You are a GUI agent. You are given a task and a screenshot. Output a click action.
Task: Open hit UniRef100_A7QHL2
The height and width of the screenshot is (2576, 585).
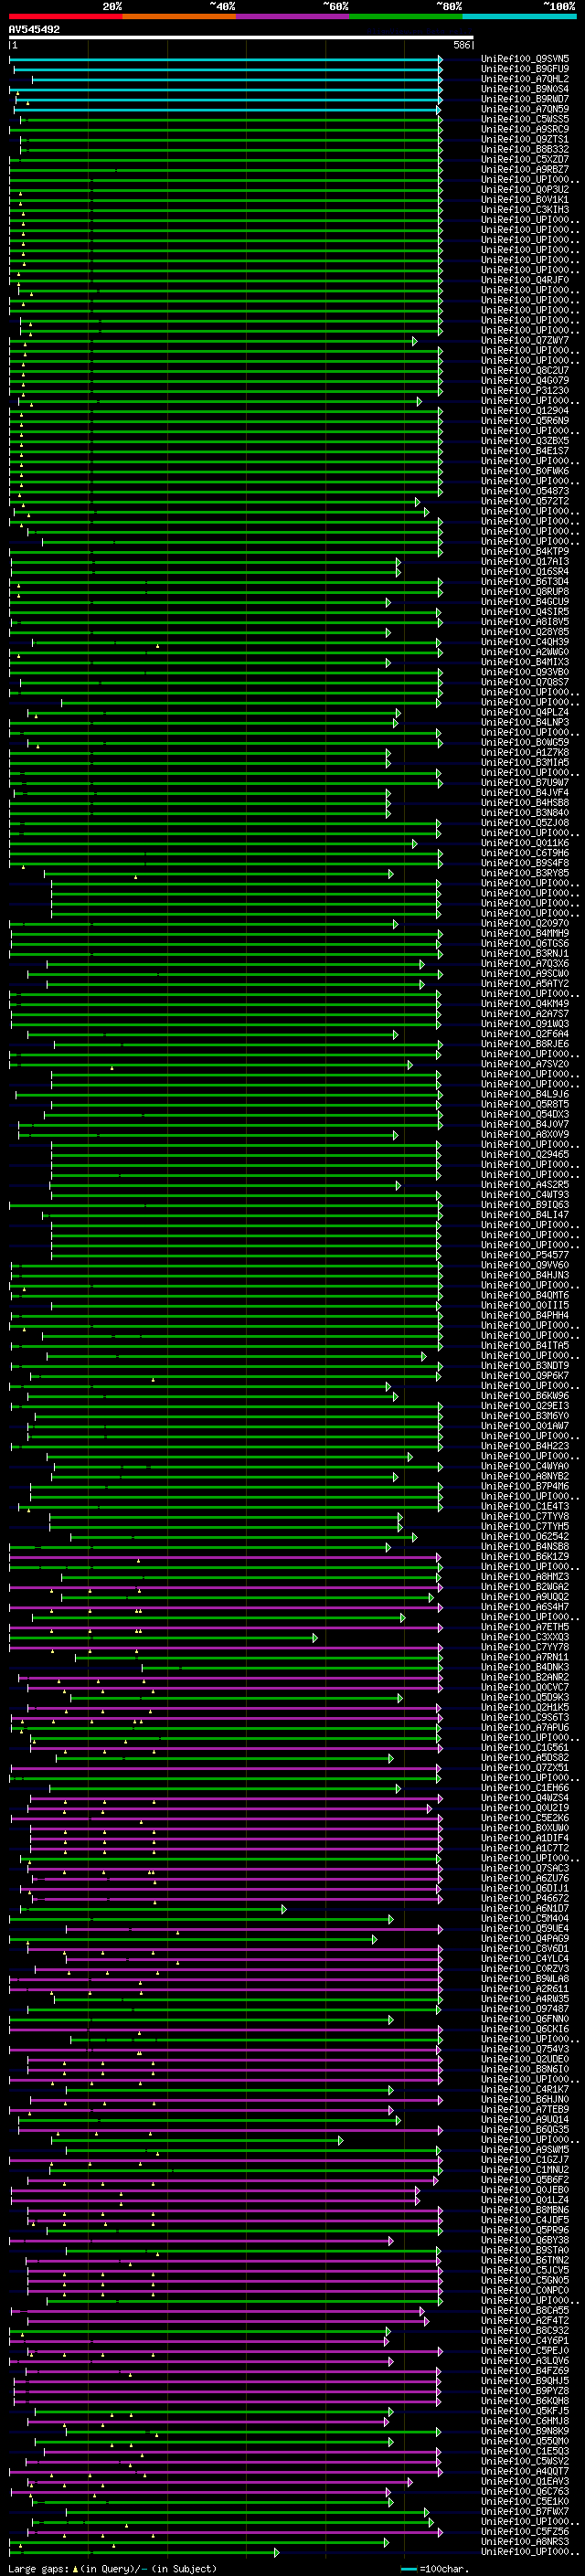(525, 79)
